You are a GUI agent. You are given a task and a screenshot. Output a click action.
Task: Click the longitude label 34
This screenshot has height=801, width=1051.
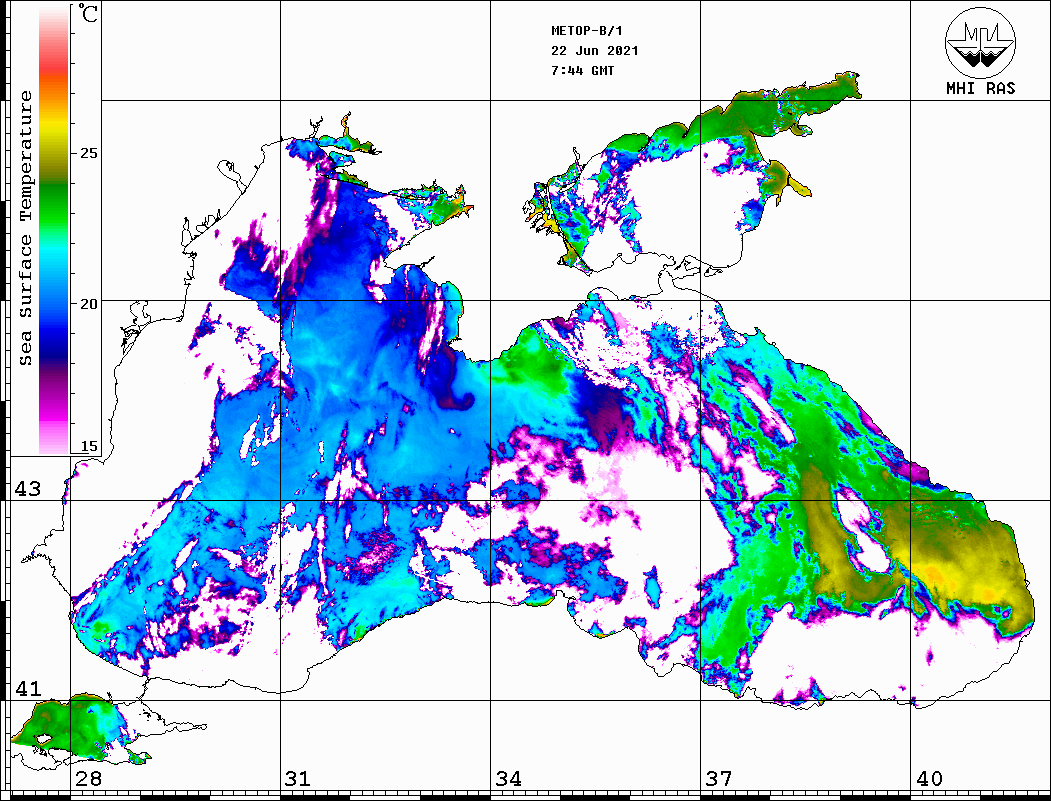point(509,779)
